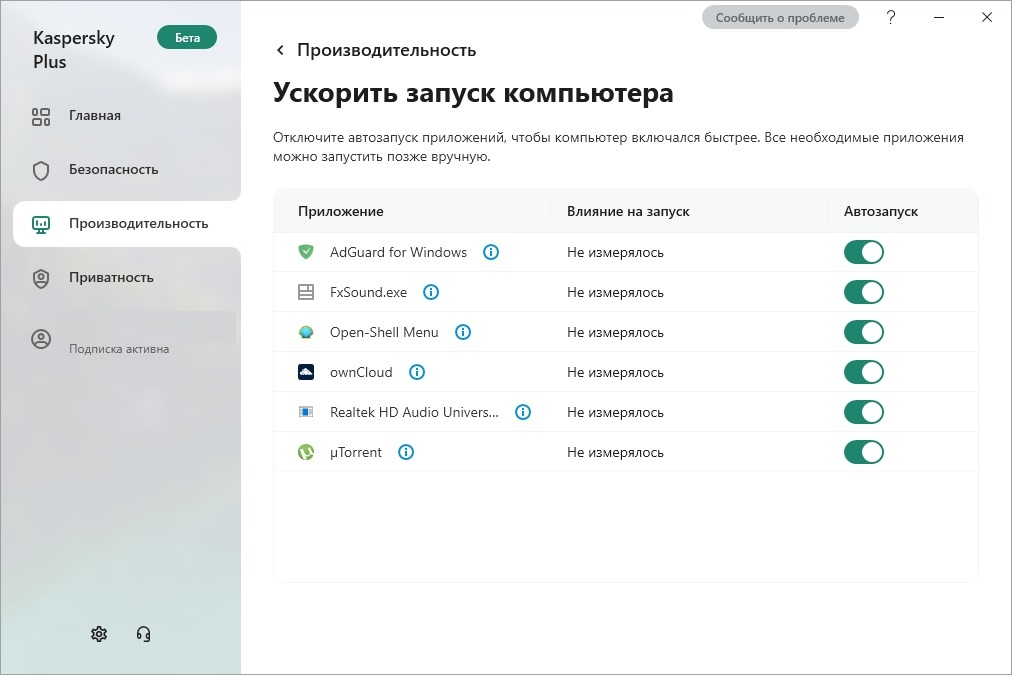Go back using the chevron arrow

280,50
